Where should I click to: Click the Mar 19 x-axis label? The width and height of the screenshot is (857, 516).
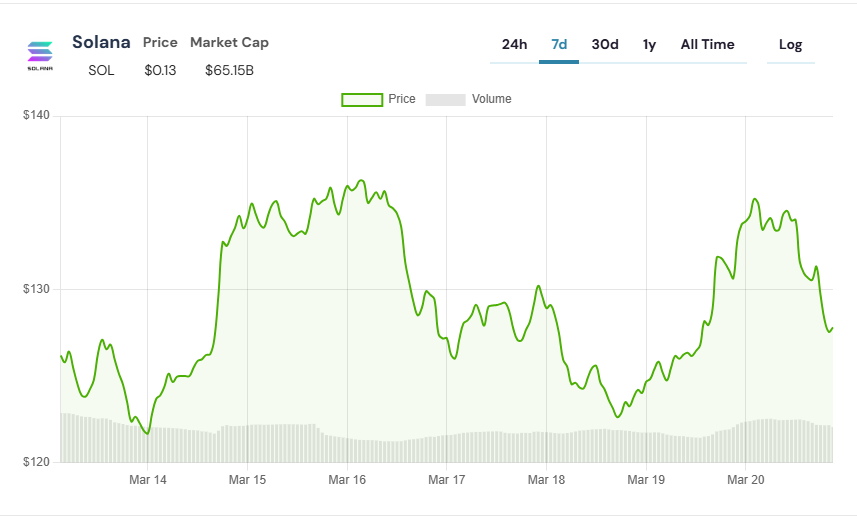point(646,480)
